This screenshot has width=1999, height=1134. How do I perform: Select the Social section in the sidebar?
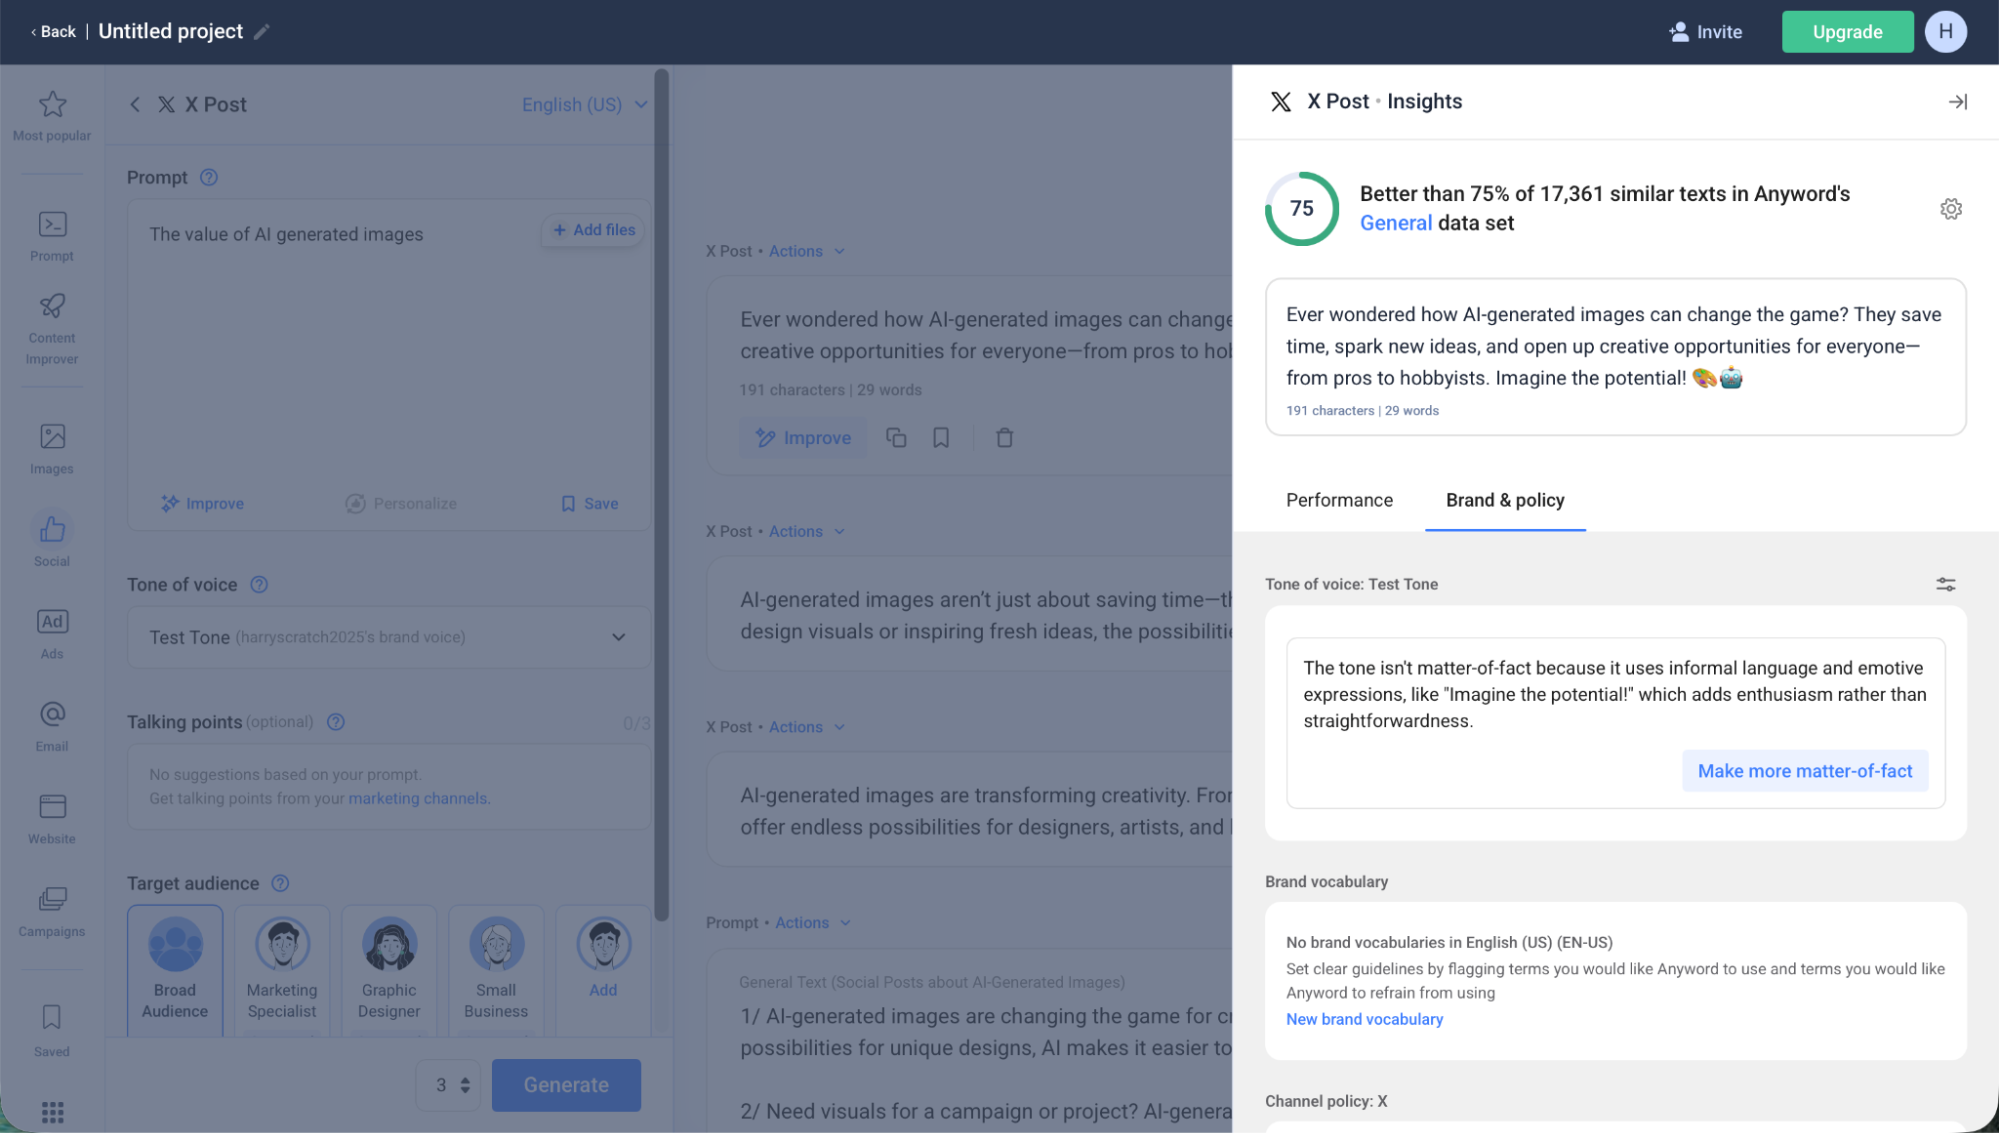pyautogui.click(x=51, y=538)
